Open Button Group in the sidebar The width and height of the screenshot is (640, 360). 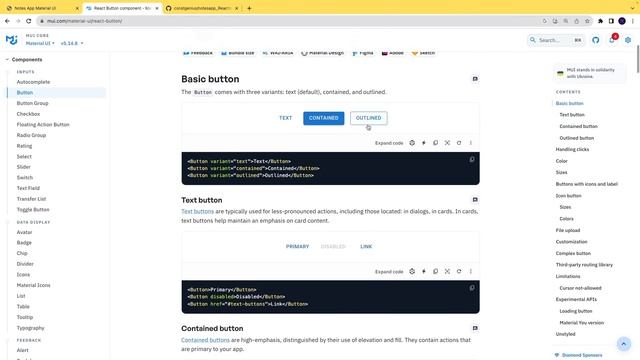32,103
